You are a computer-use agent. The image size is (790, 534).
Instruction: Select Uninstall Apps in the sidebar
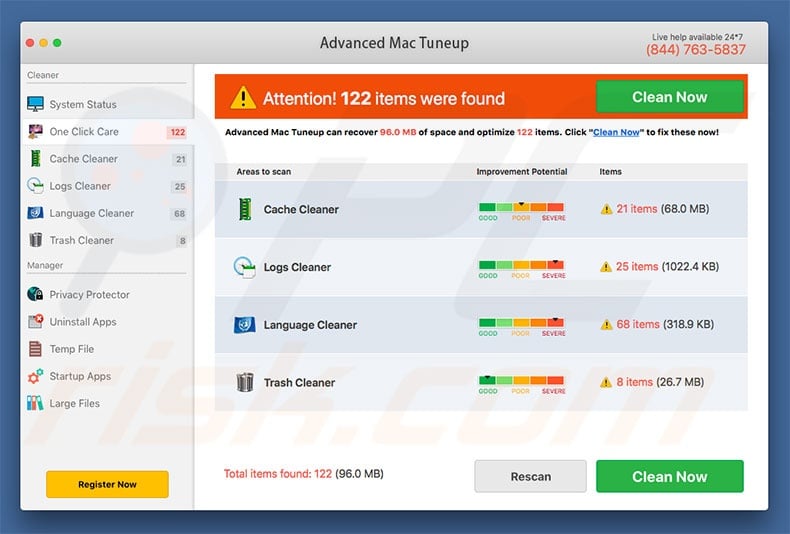click(108, 321)
